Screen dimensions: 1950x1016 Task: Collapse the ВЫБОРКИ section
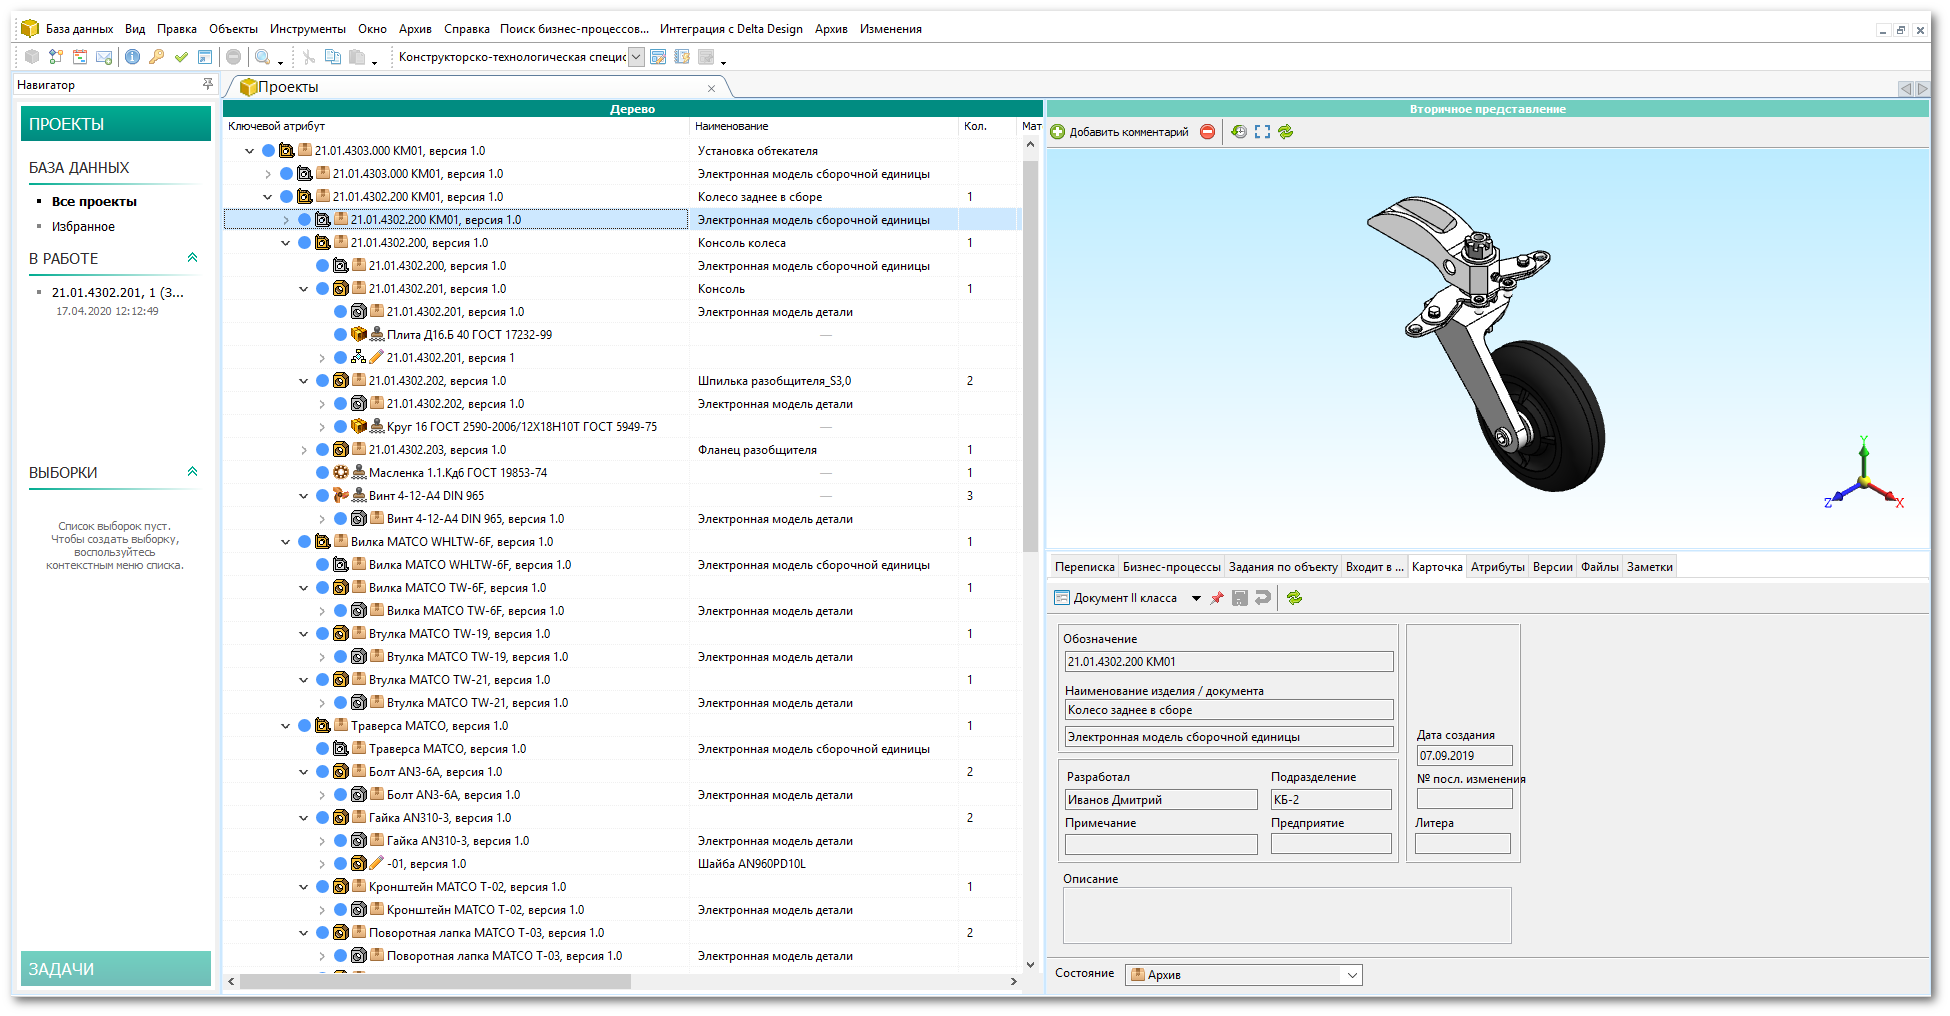192,472
